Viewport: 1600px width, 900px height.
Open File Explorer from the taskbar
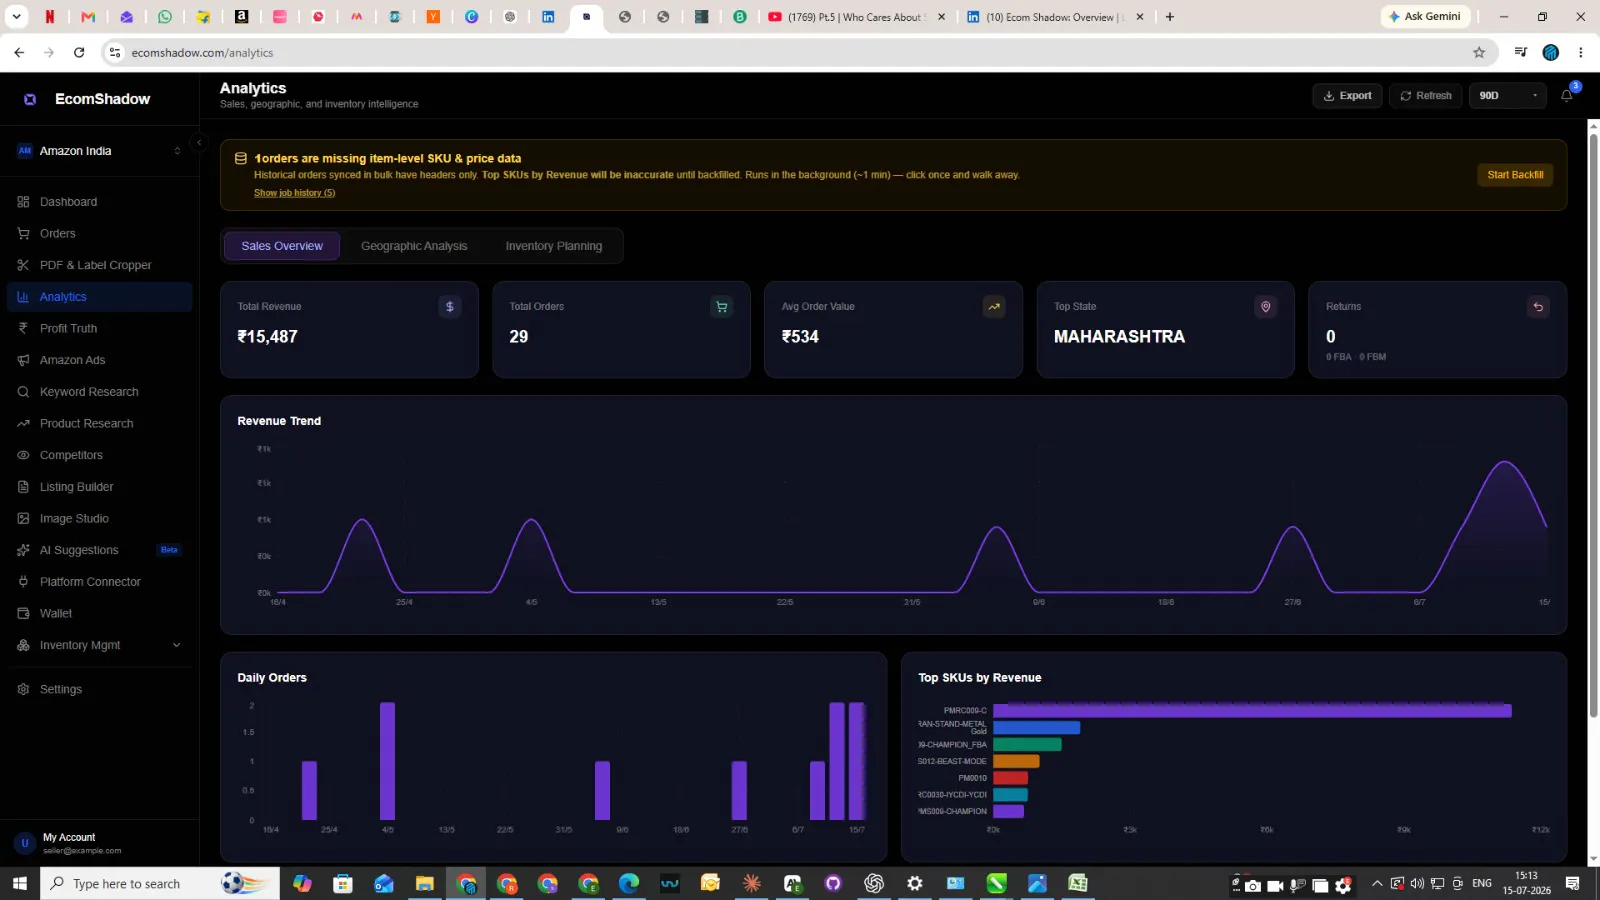point(425,884)
